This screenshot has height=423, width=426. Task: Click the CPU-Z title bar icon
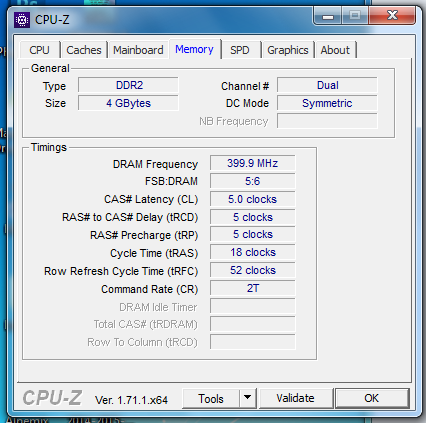tap(22, 20)
